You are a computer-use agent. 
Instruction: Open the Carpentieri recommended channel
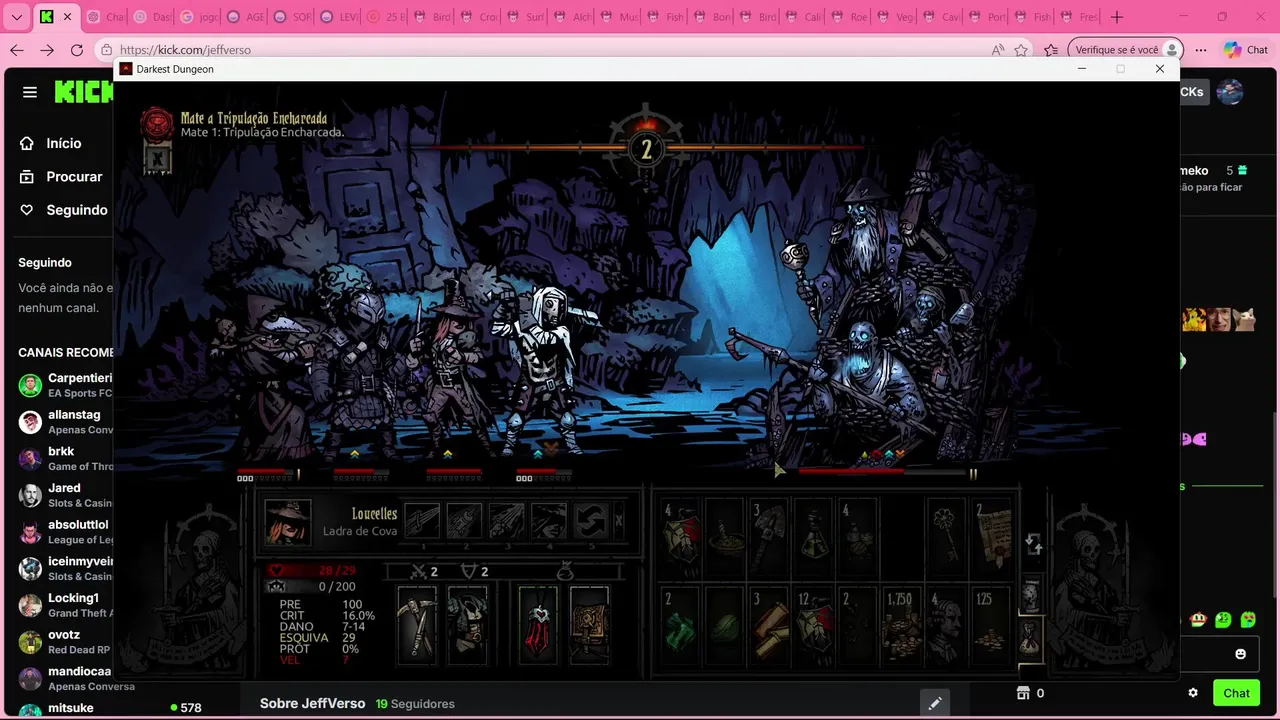pos(65,385)
